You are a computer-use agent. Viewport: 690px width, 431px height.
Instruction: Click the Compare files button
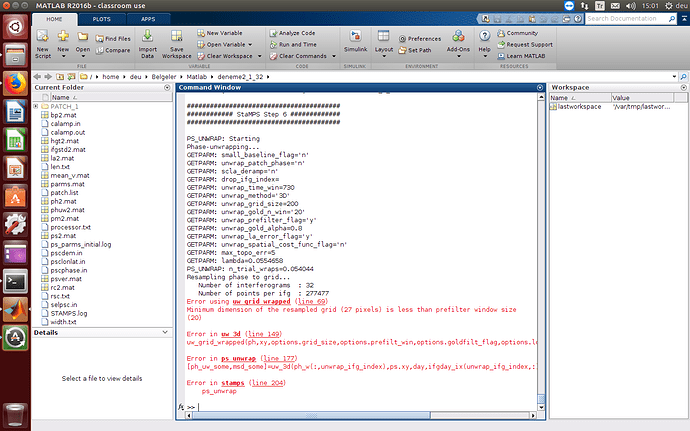click(113, 50)
